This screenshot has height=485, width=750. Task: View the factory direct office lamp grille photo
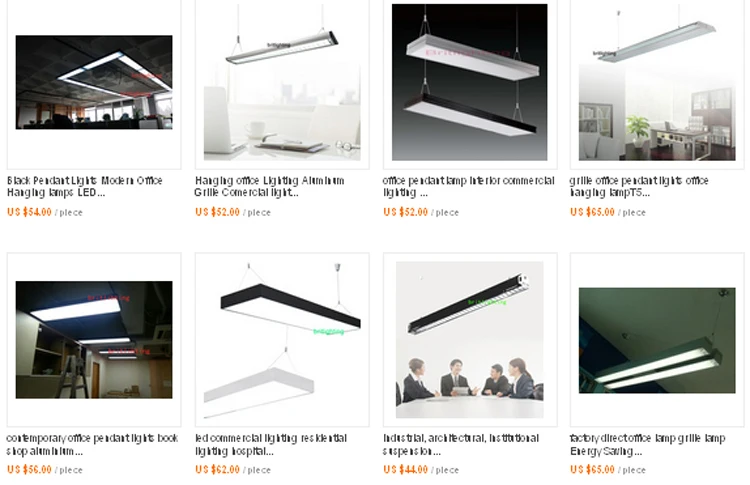[x=657, y=341]
